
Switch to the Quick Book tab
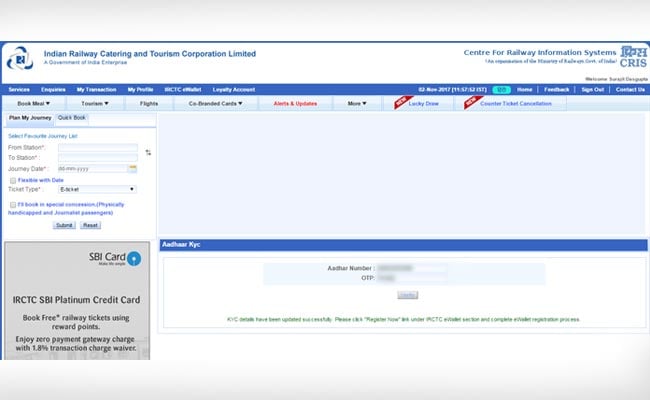pyautogui.click(x=72, y=118)
